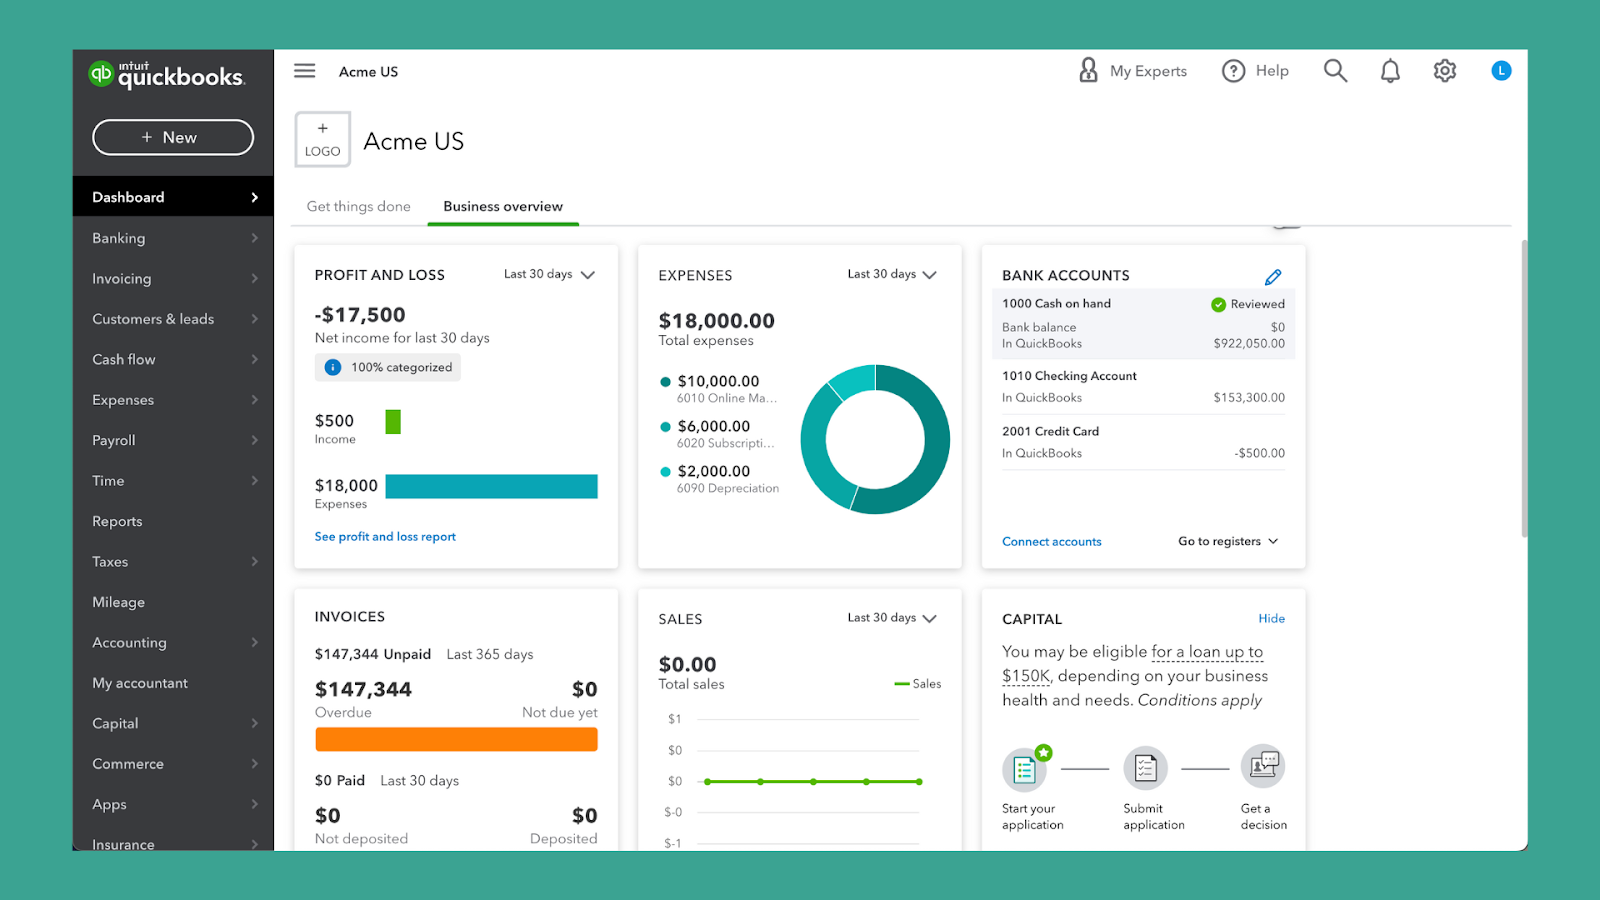Viewport: 1600px width, 900px height.
Task: Expand Customers & leads chevron
Action: [255, 319]
